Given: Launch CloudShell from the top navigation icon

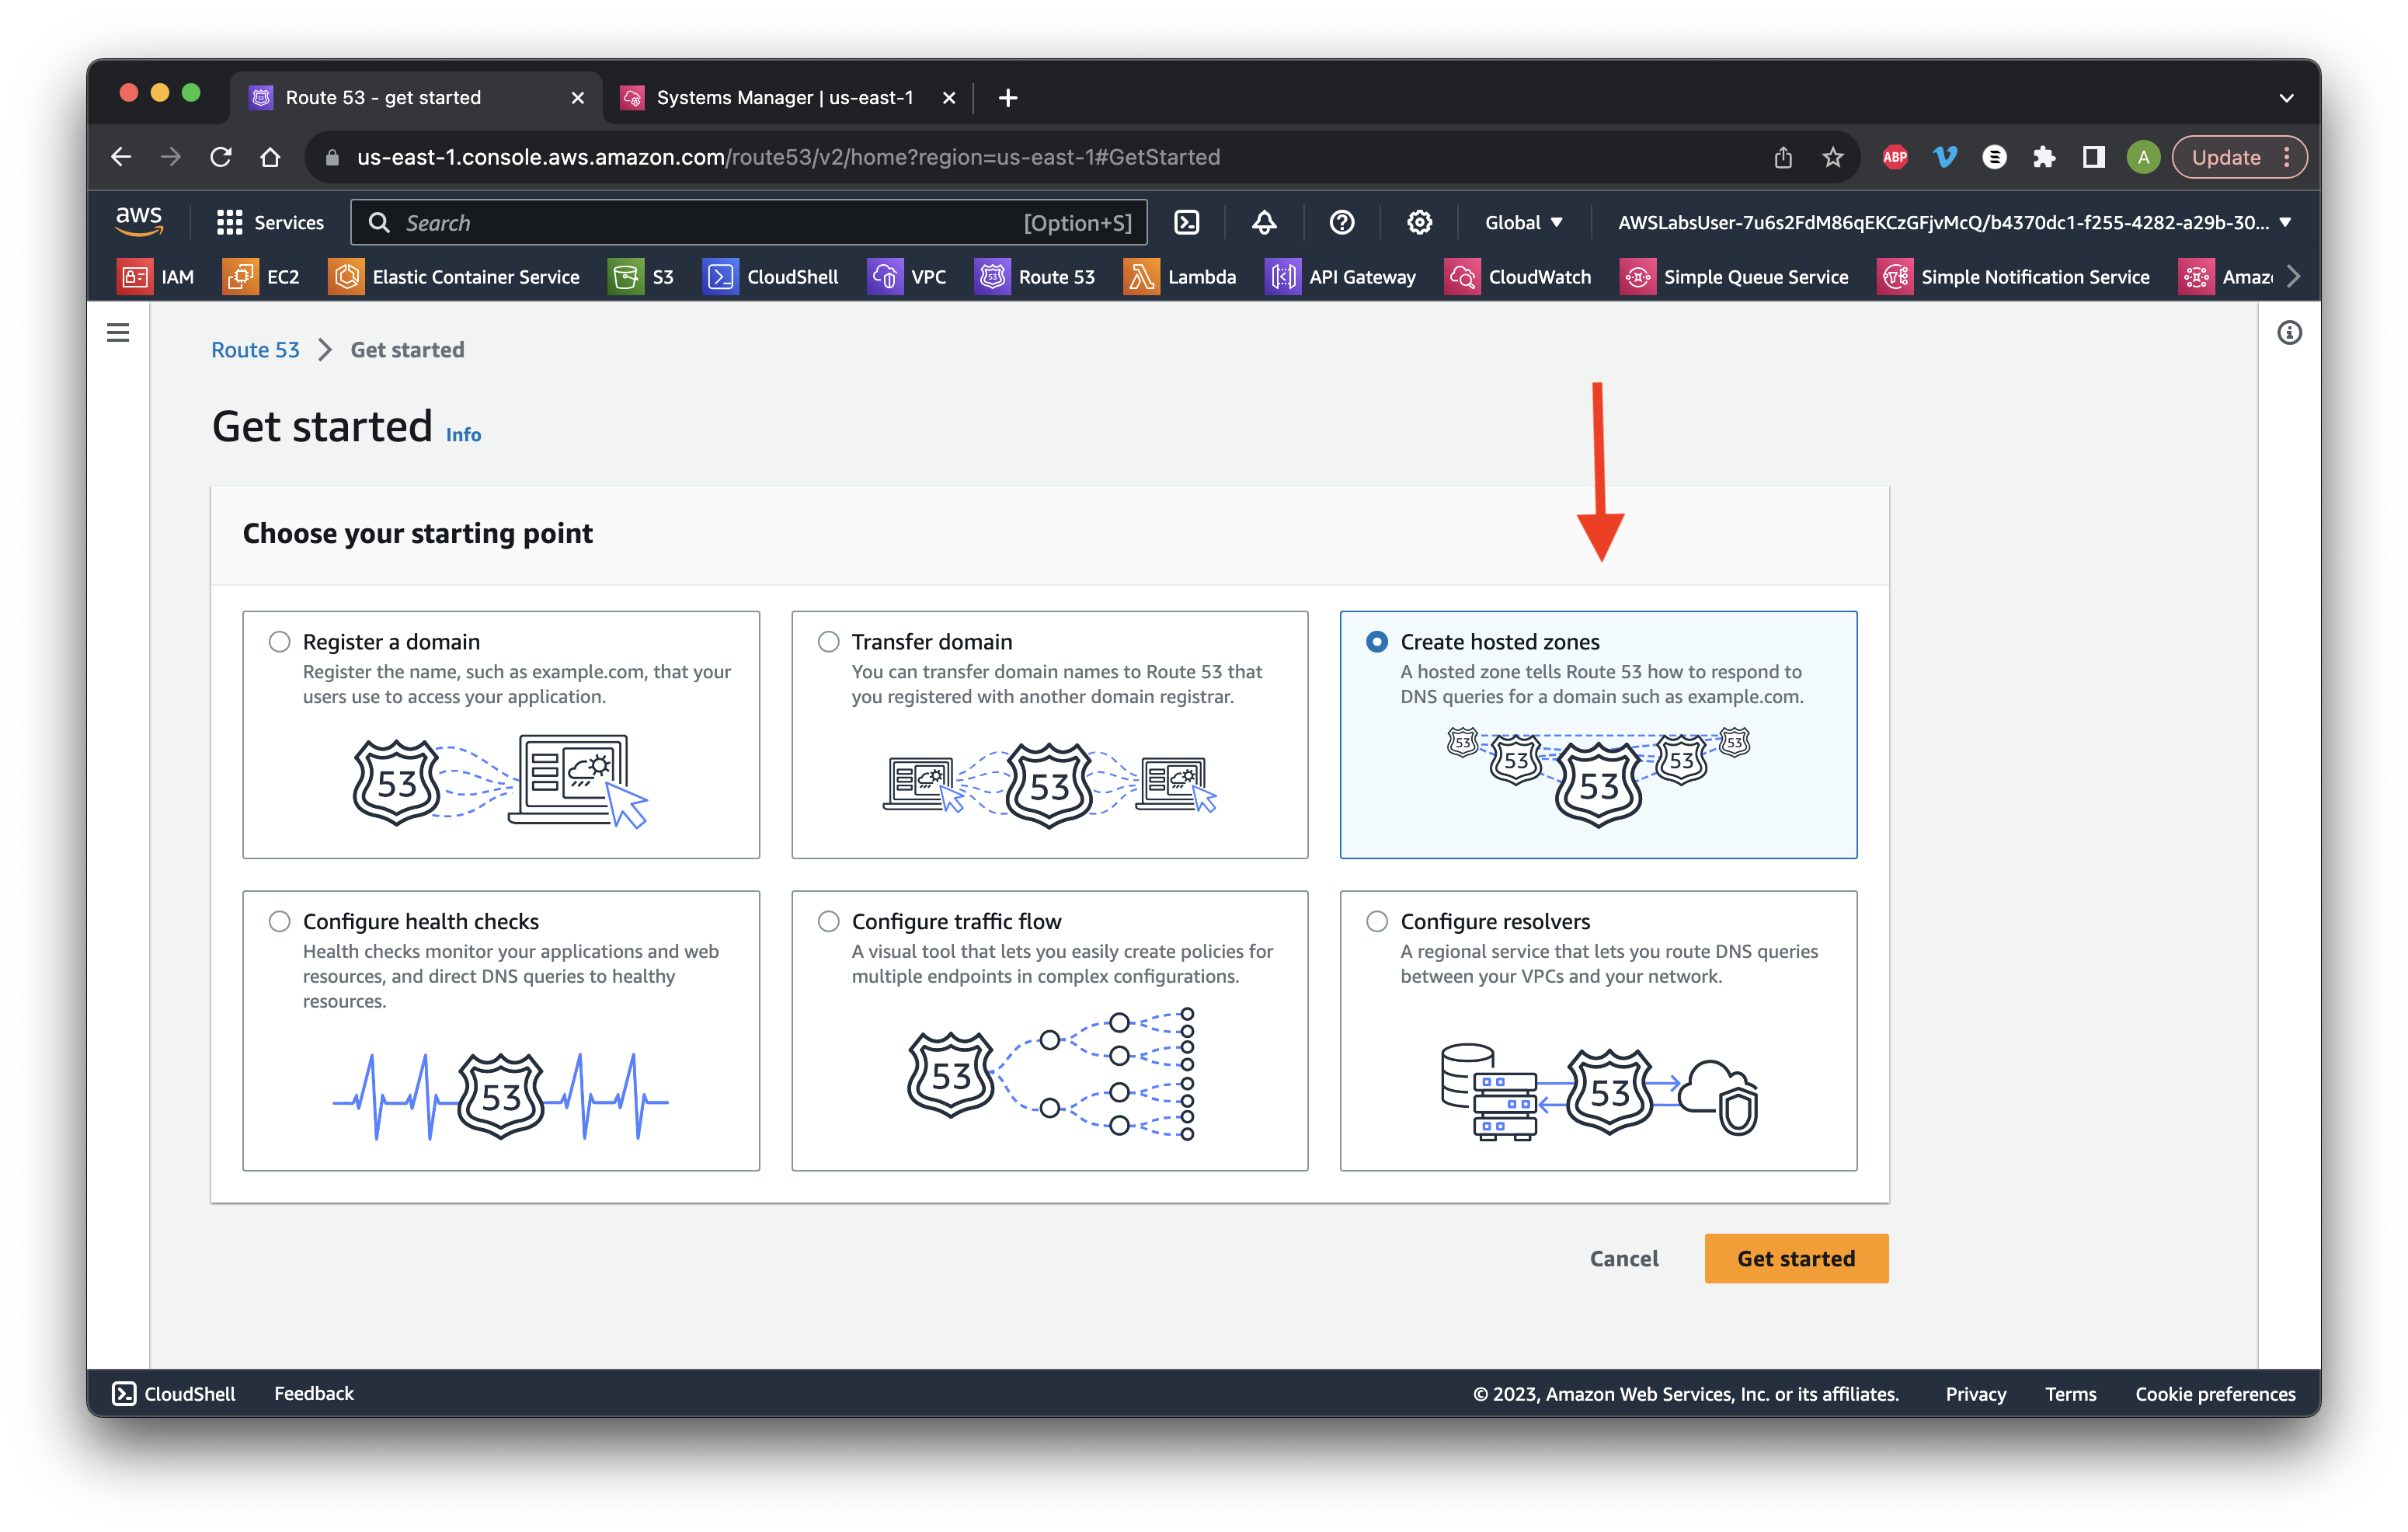Looking at the screenshot, I should [1187, 222].
